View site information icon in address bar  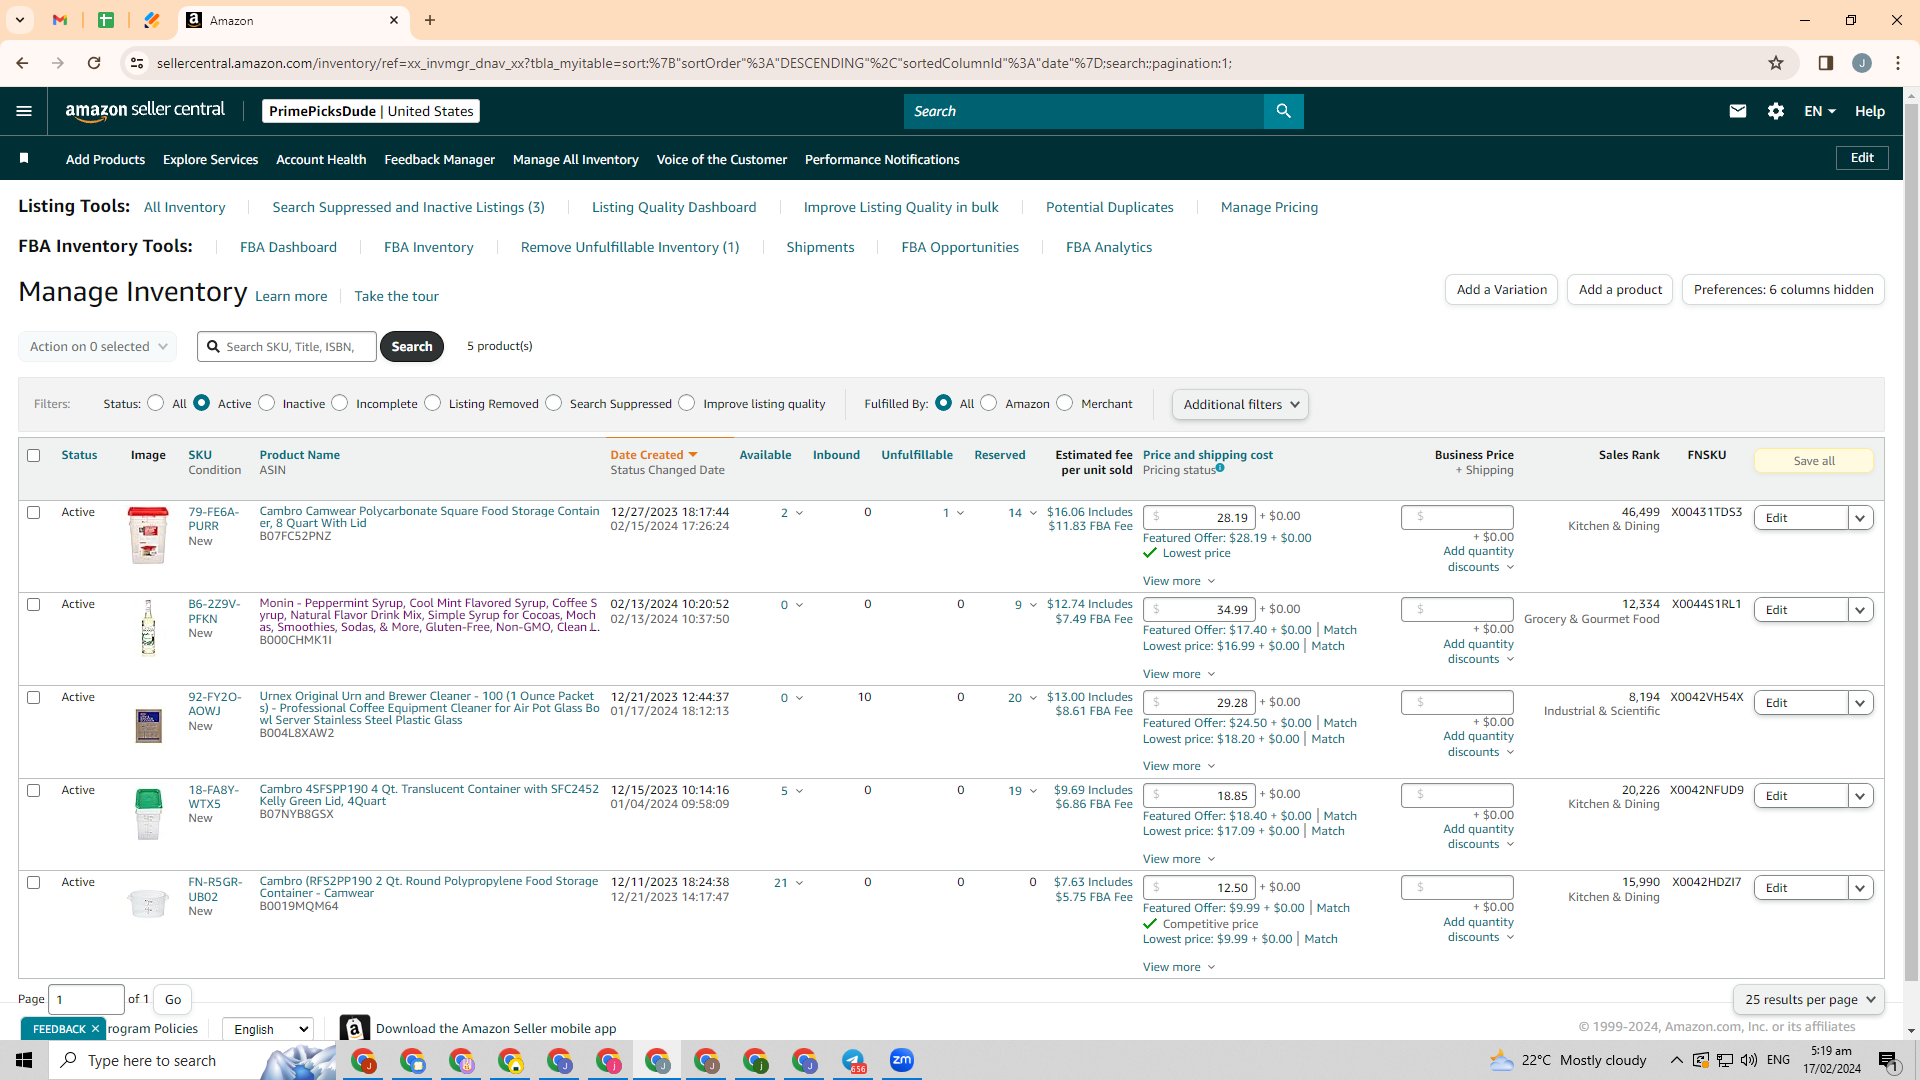pyautogui.click(x=137, y=63)
